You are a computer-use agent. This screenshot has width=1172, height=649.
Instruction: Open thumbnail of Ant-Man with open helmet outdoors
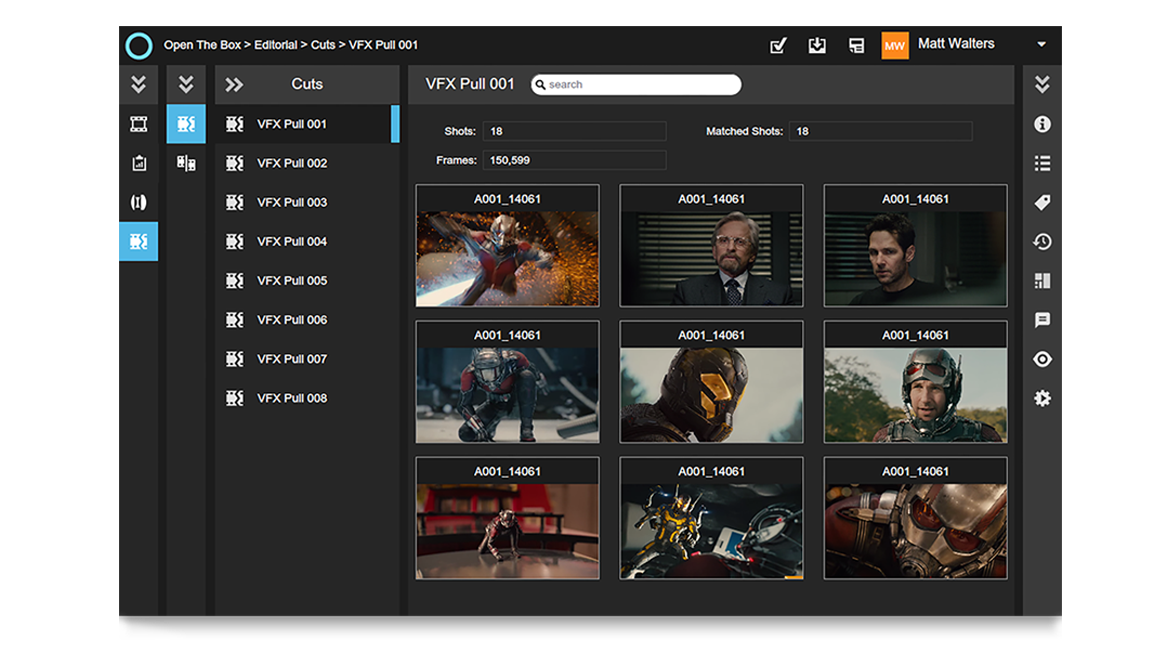pos(916,381)
